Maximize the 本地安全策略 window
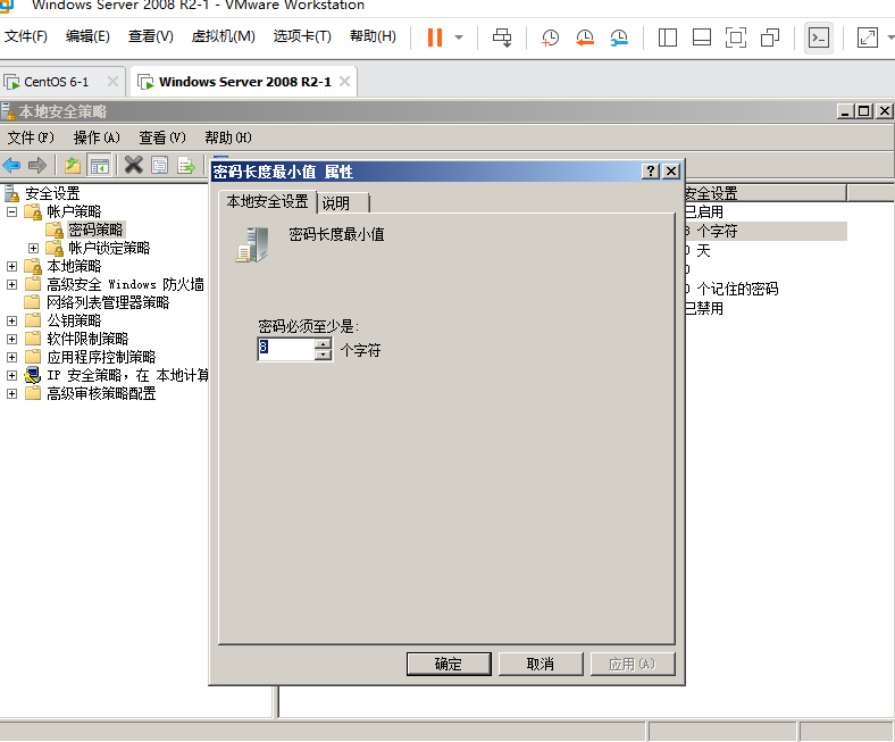Screen dimensions: 895x742 (864, 111)
